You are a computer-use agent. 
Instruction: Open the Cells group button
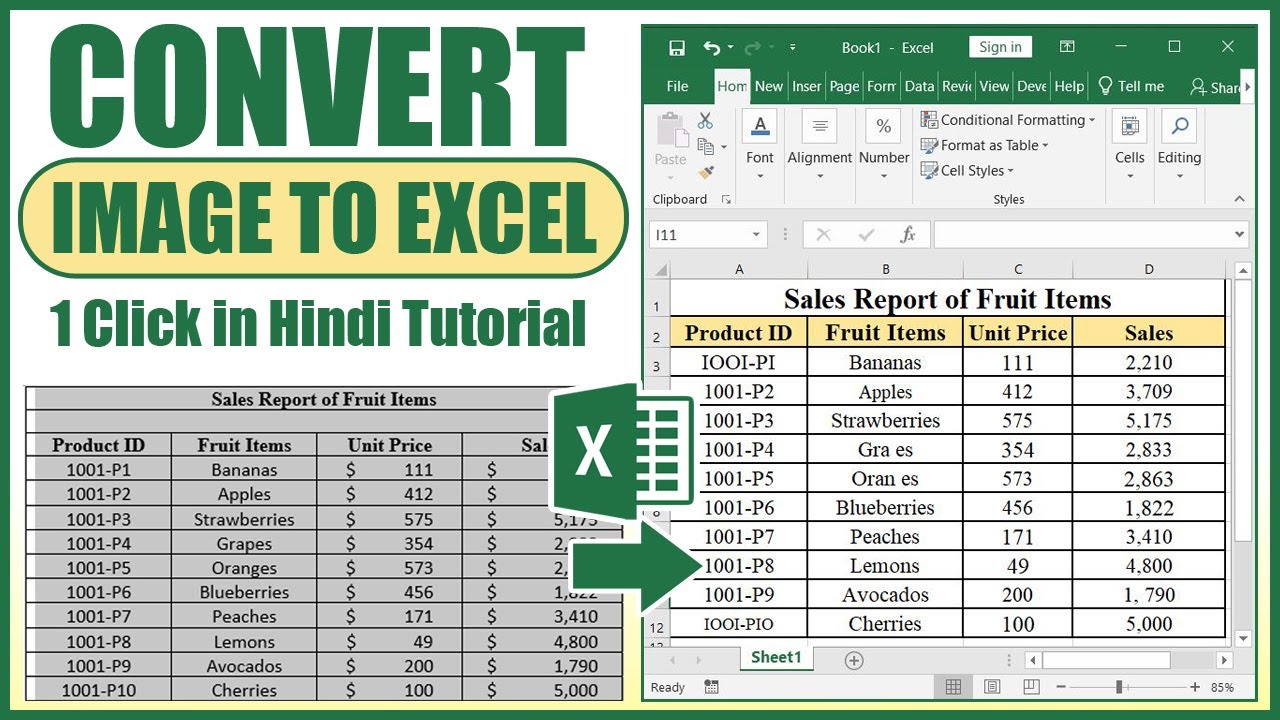(1130, 146)
